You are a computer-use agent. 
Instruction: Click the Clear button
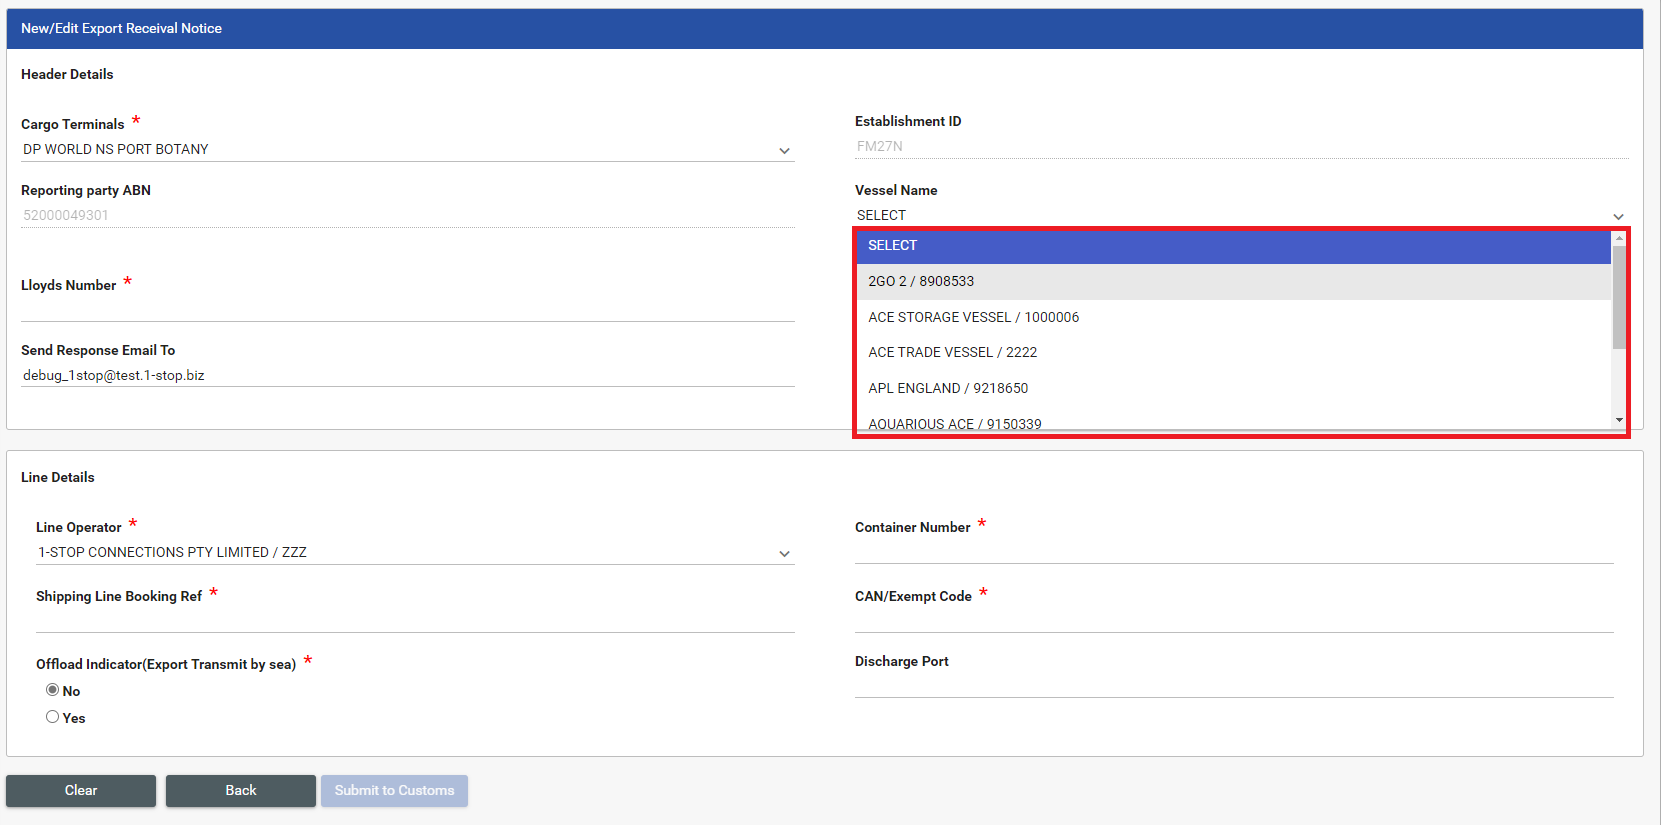[x=81, y=791]
